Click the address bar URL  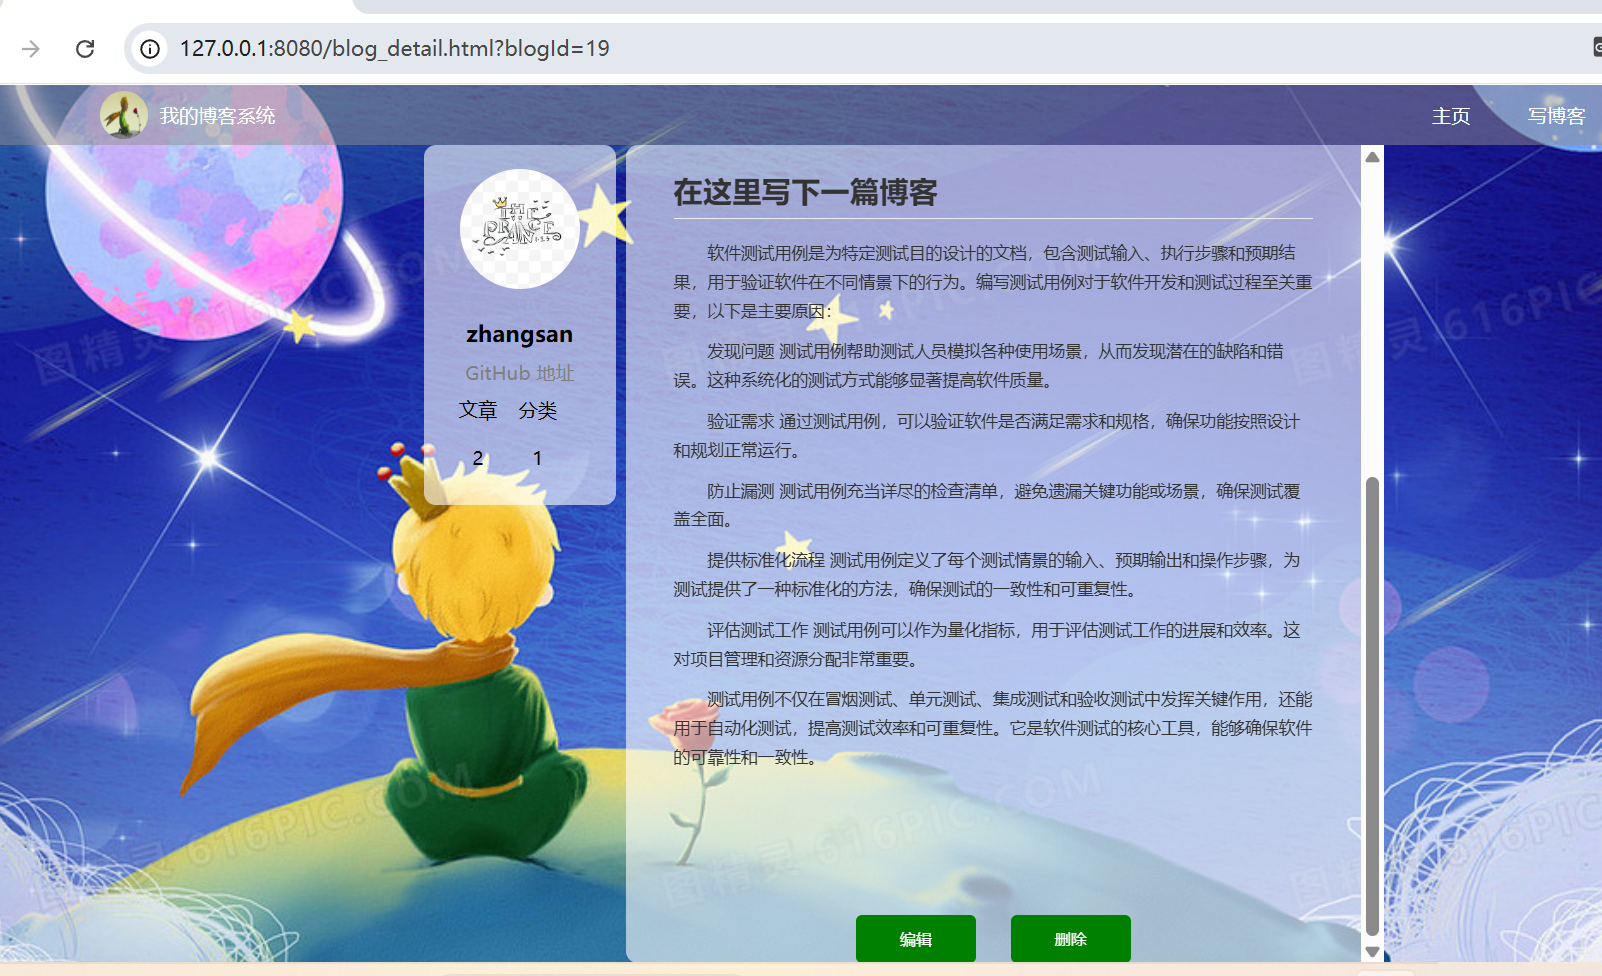pyautogui.click(x=394, y=49)
